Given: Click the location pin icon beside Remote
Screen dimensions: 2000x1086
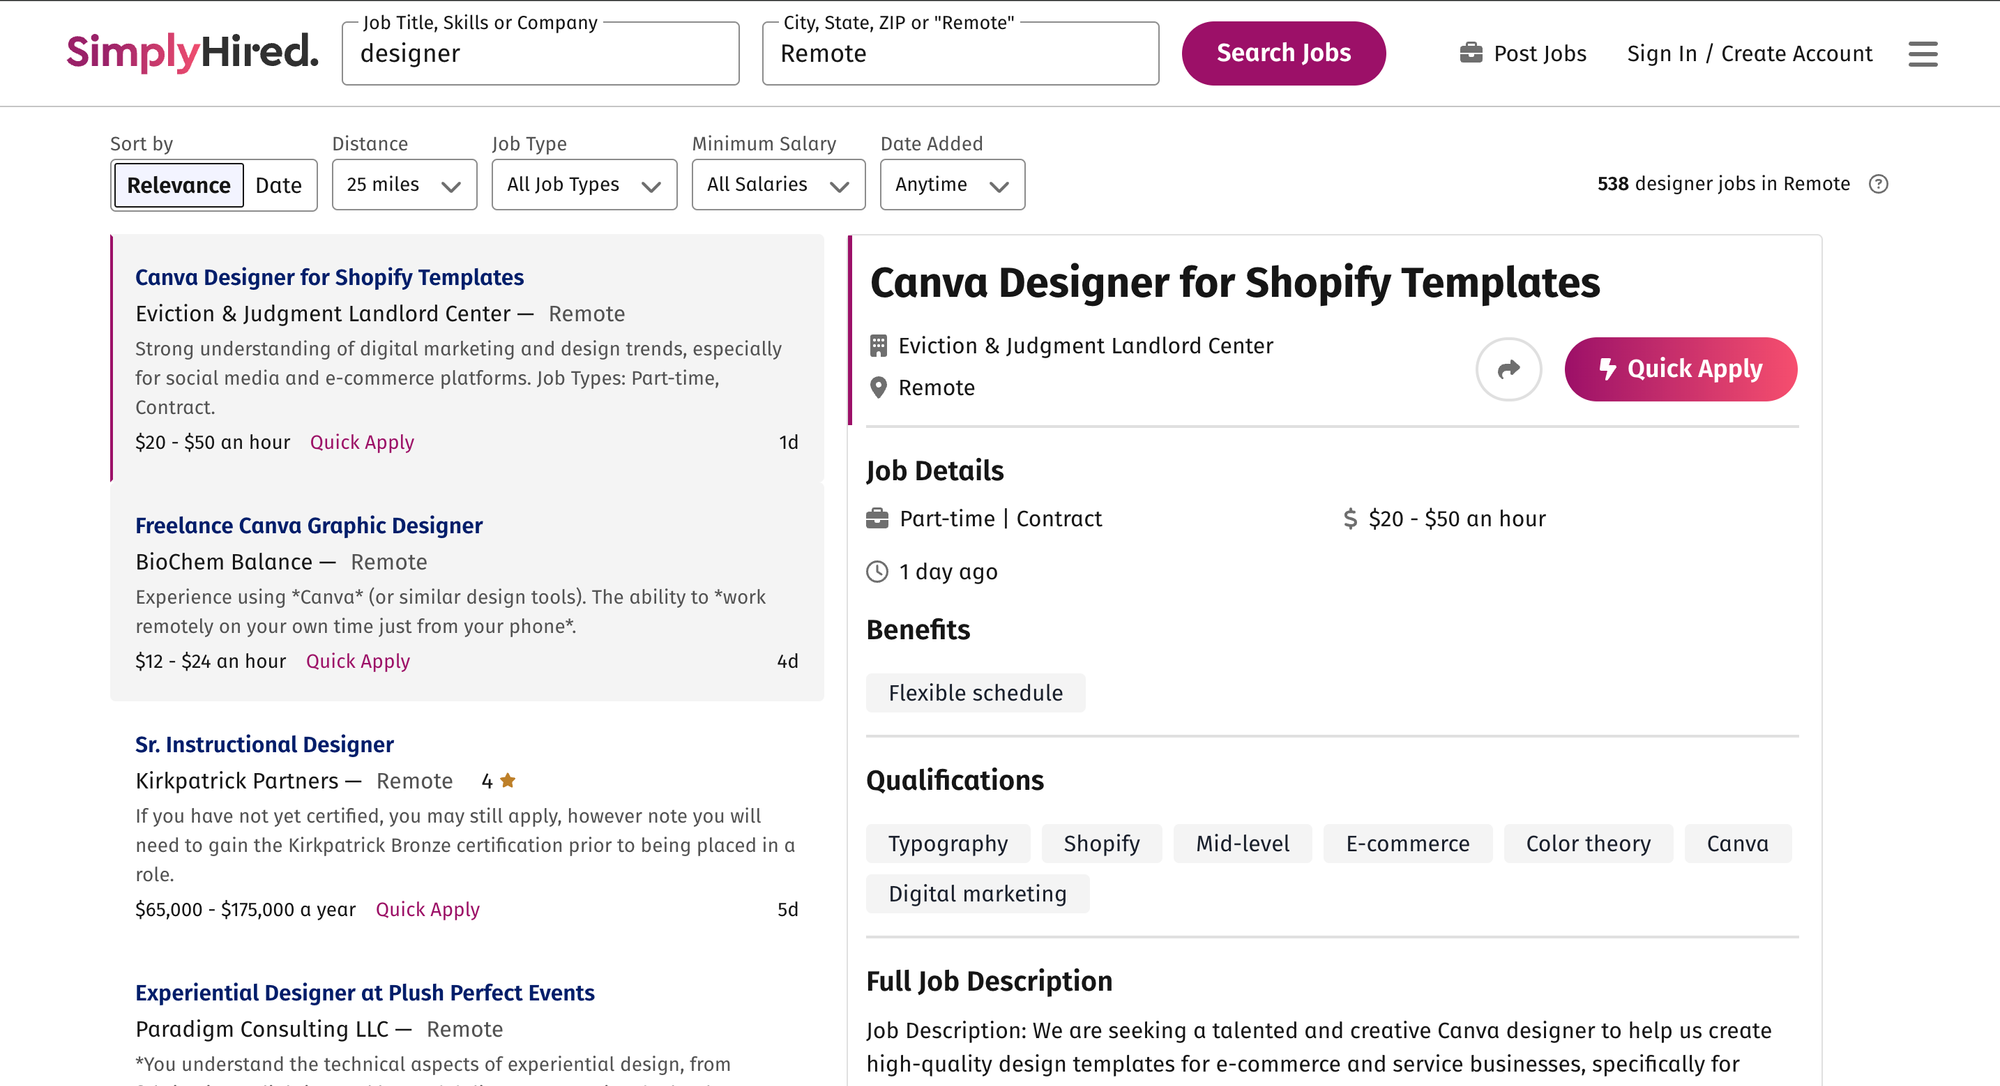Looking at the screenshot, I should tap(878, 388).
